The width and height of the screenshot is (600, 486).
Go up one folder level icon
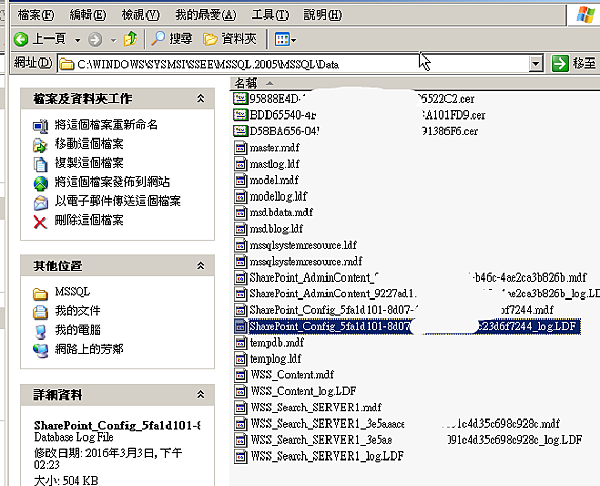click(x=130, y=39)
